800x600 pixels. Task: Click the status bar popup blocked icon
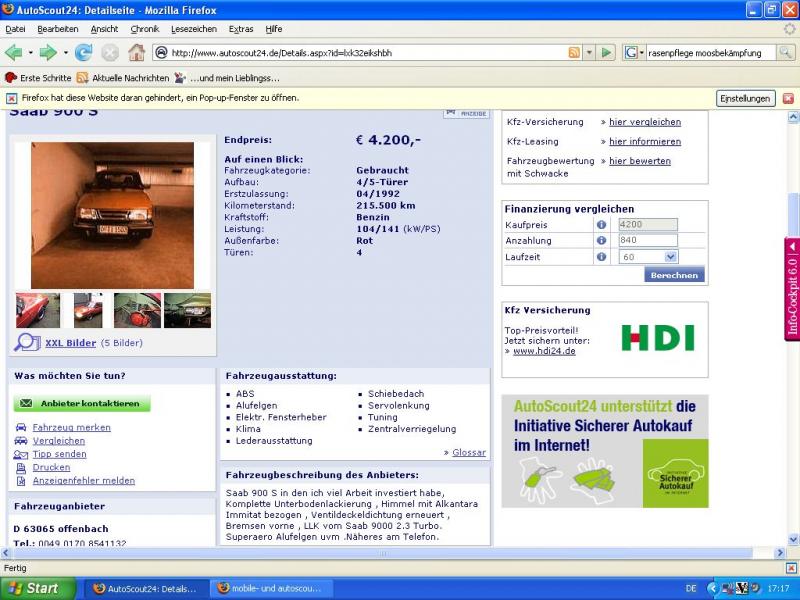pyautogui.click(x=791, y=568)
